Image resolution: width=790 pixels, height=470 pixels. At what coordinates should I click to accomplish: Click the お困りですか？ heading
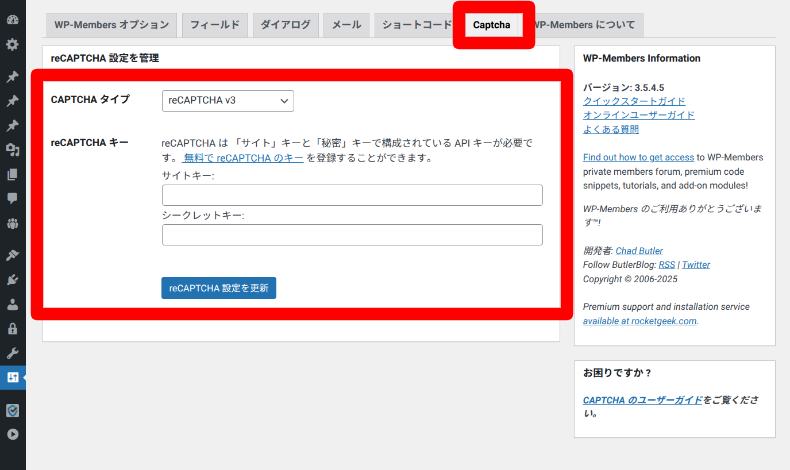coord(617,373)
